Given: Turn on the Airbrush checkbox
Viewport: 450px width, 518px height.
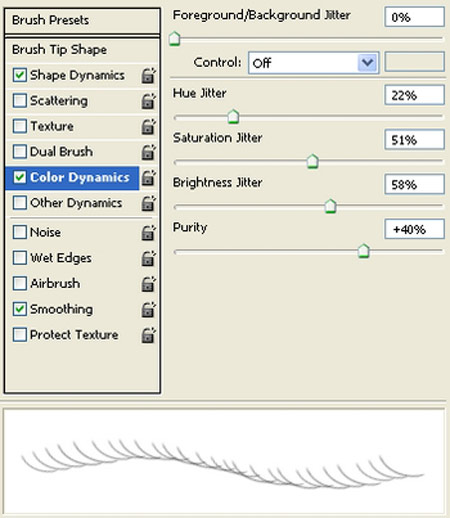Looking at the screenshot, I should point(20,283).
